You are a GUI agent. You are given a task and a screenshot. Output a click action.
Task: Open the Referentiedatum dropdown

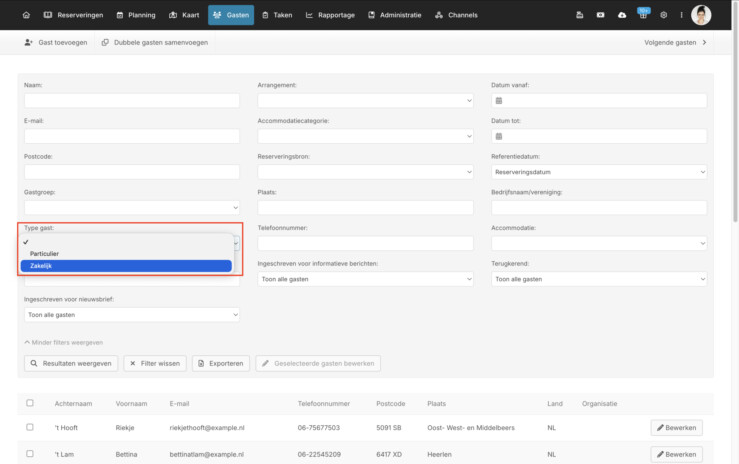click(x=599, y=172)
